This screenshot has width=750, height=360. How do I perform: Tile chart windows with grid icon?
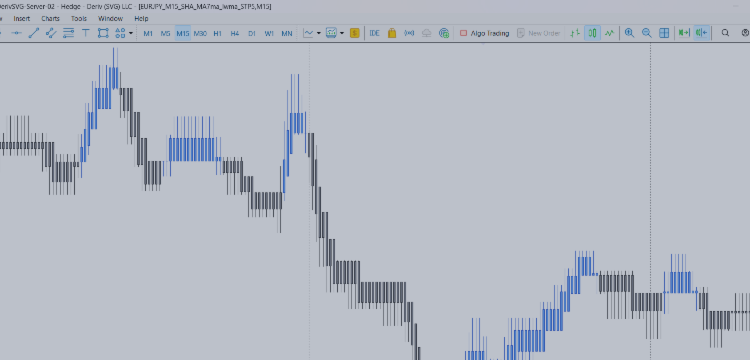point(664,33)
